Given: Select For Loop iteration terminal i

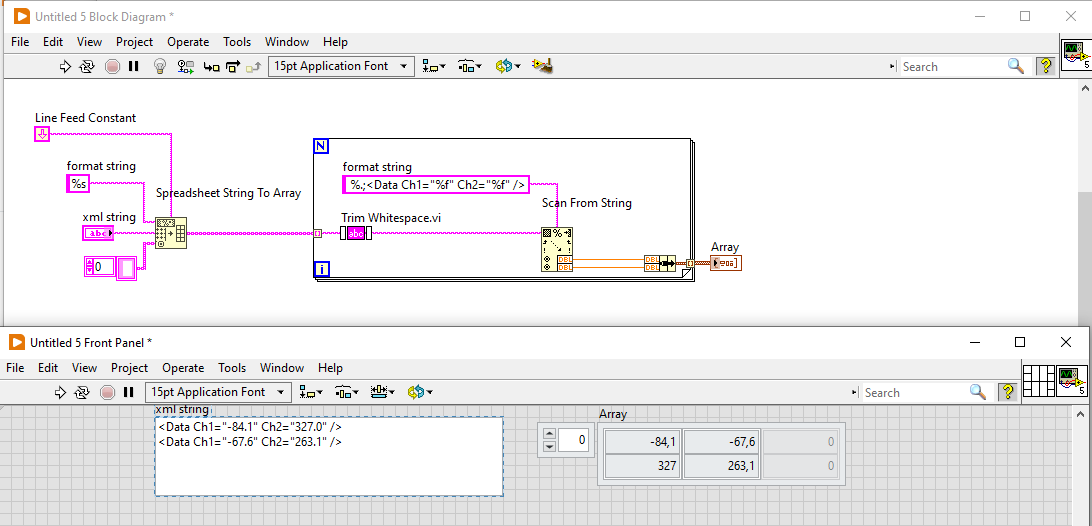Looking at the screenshot, I should pyautogui.click(x=322, y=268).
